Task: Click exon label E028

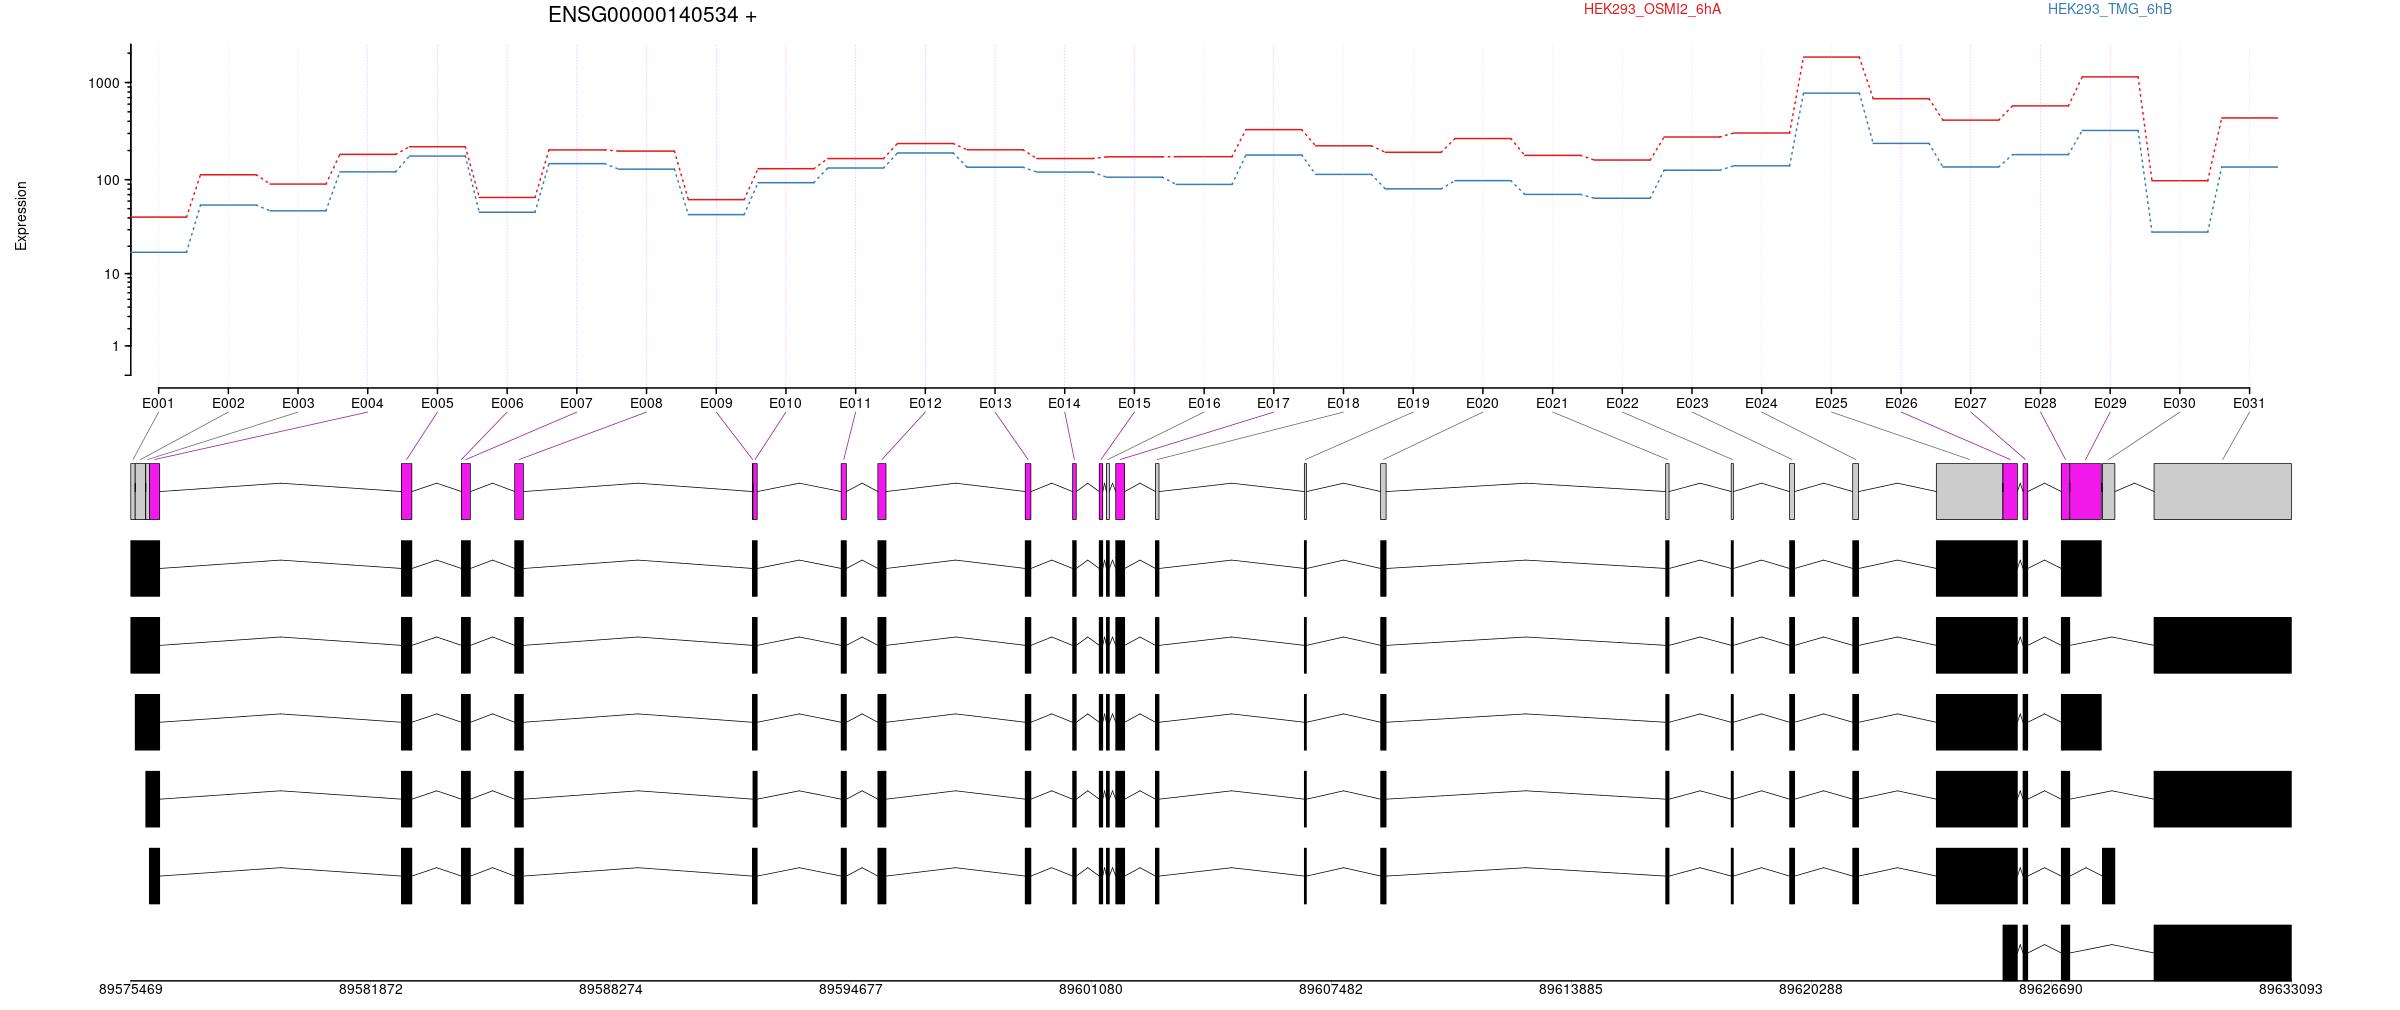Action: pos(2040,403)
